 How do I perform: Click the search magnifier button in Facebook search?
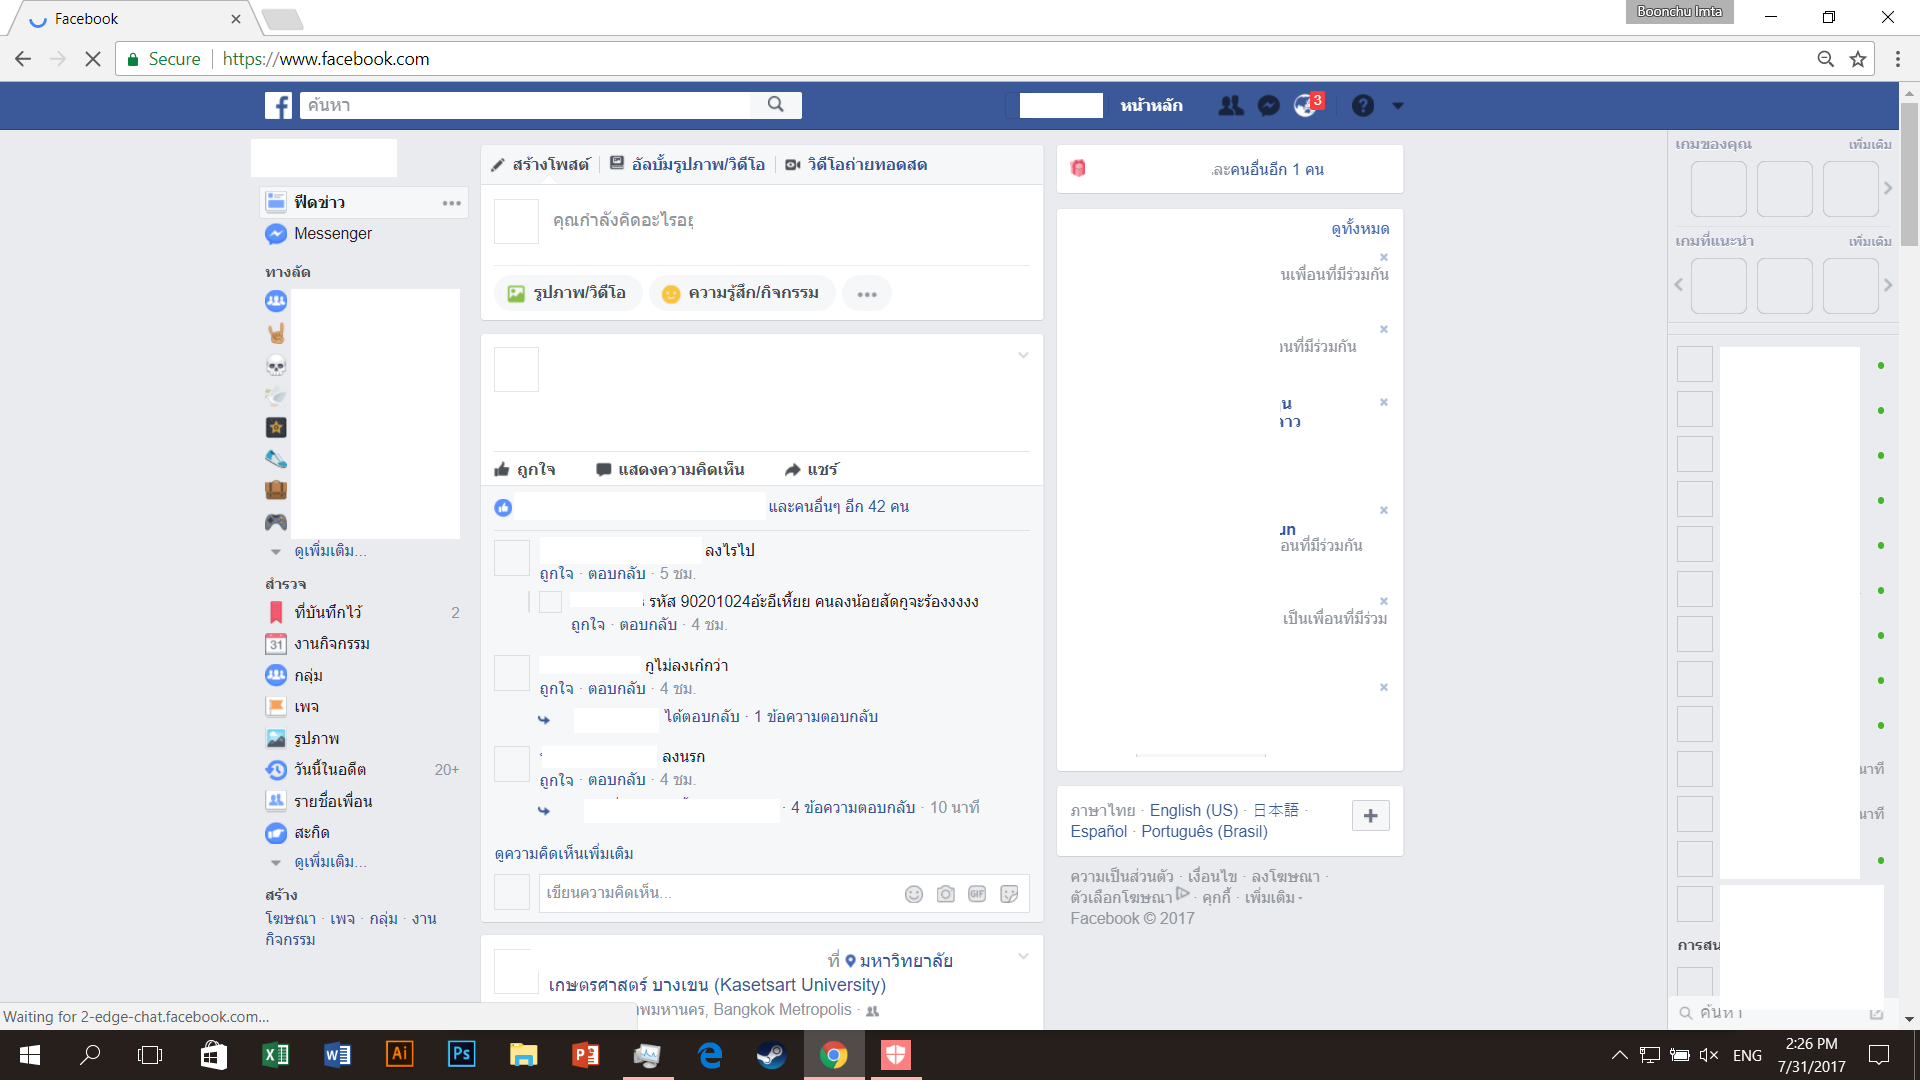point(776,105)
